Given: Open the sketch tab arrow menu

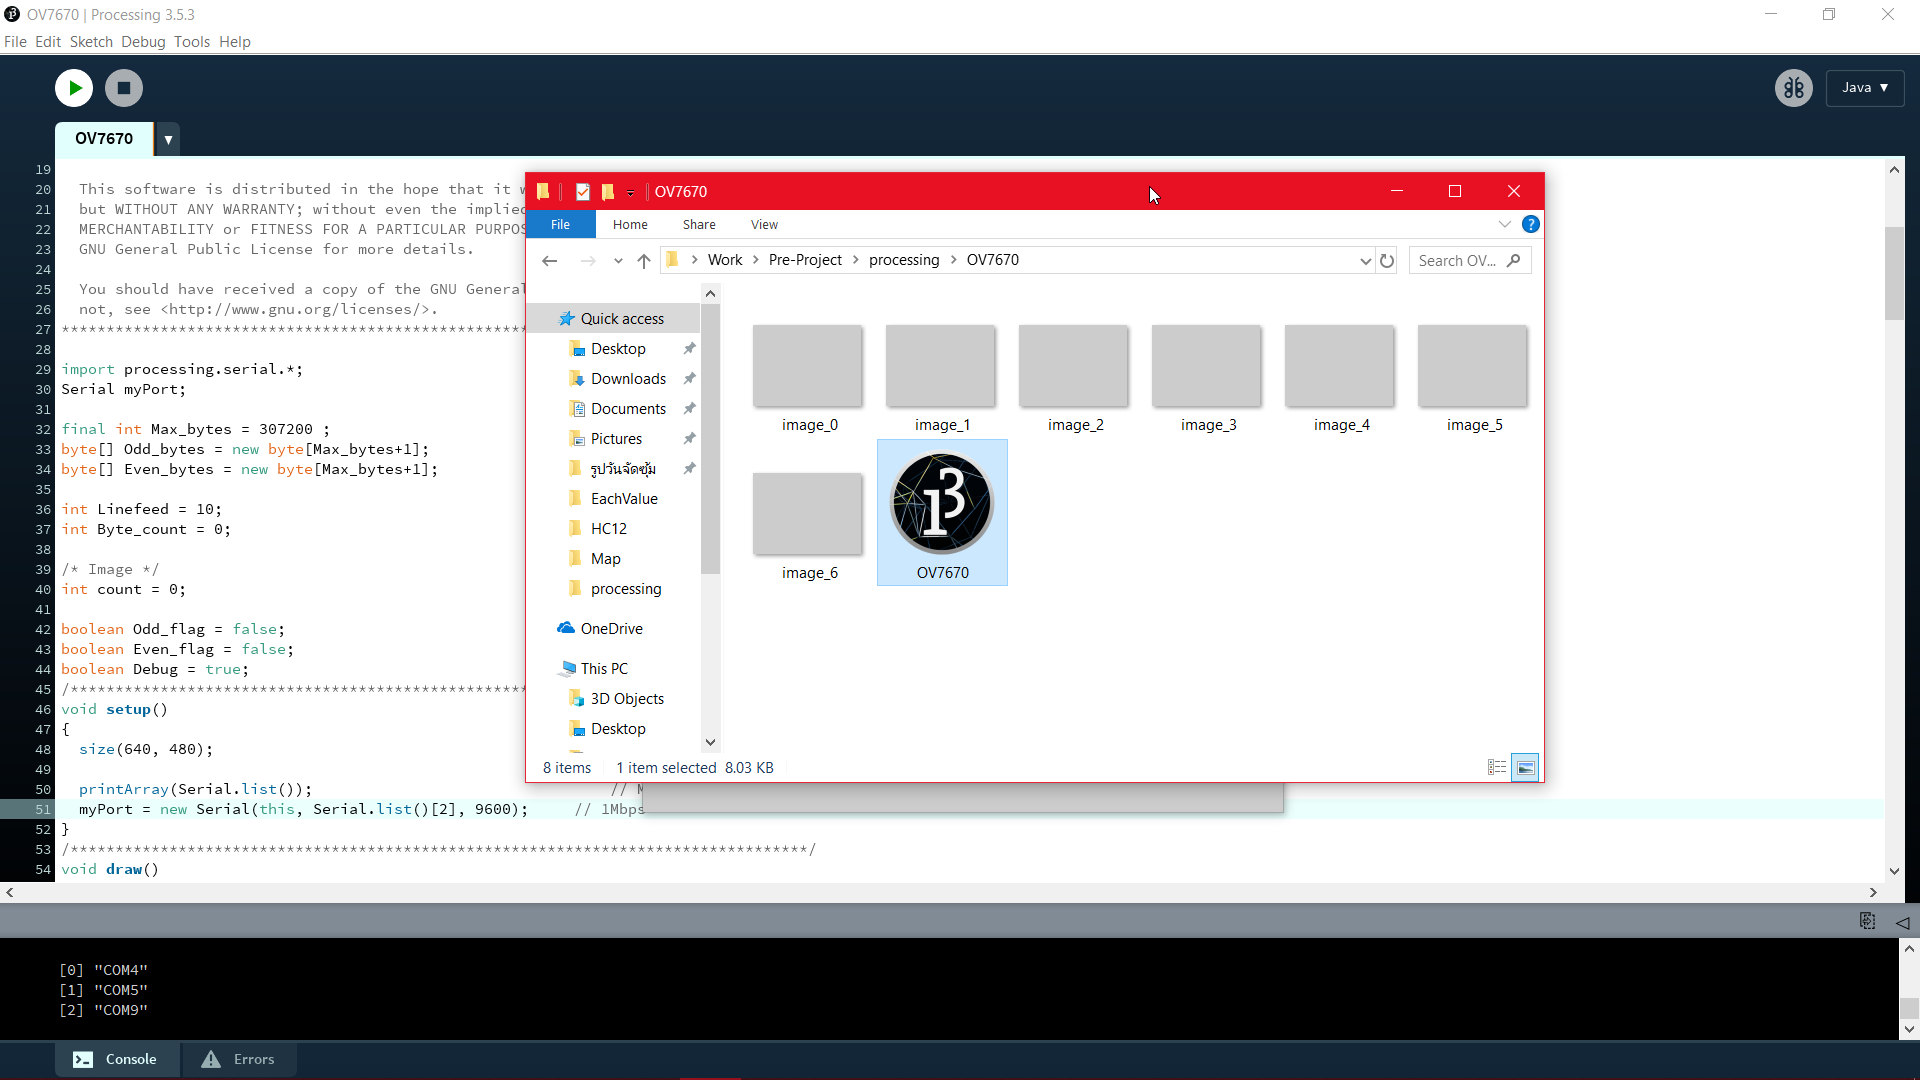Looking at the screenshot, I should [168, 139].
